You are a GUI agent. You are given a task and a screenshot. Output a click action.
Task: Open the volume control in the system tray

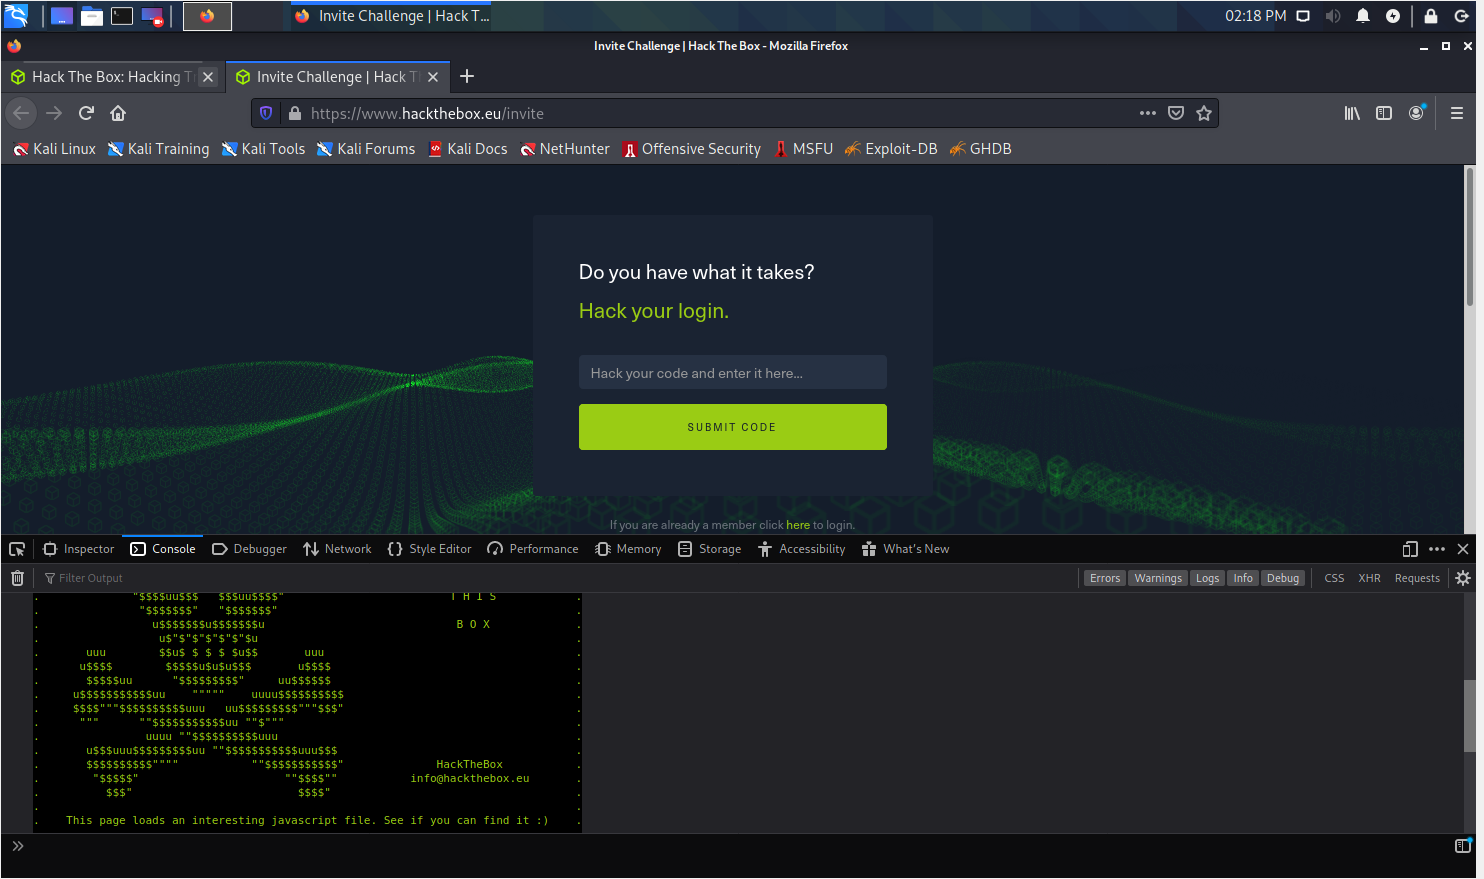1333,16
